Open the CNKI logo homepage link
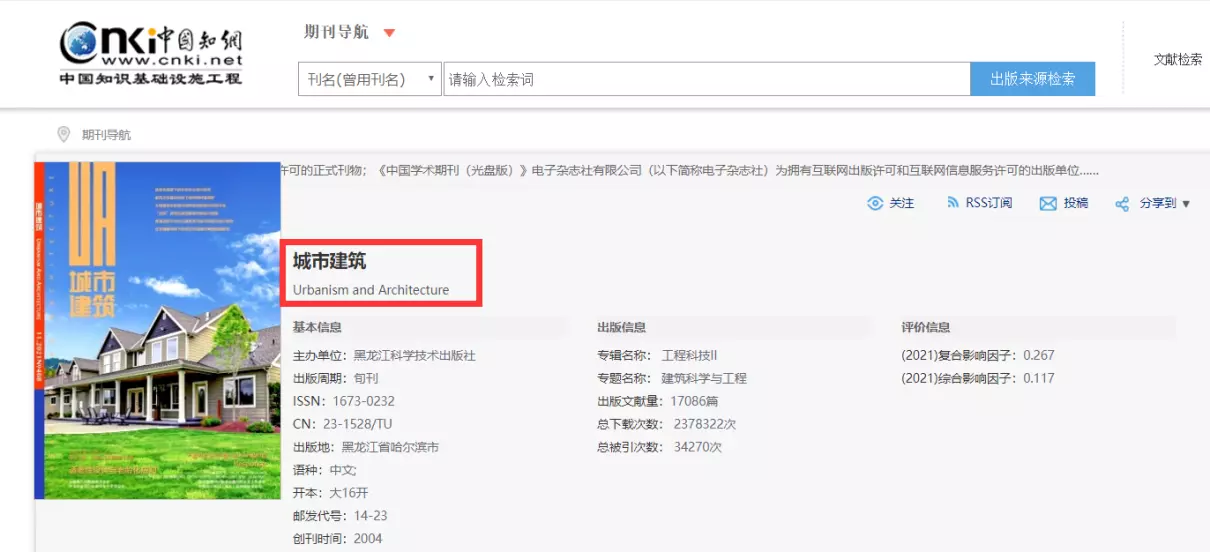 pos(151,52)
